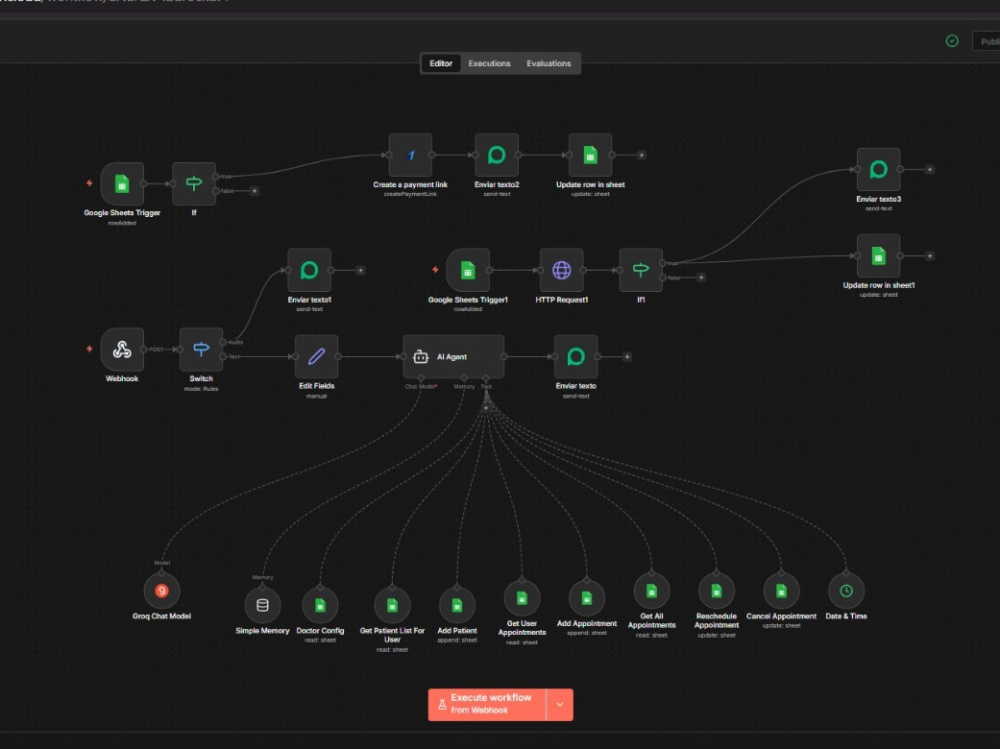Open the Doctor Config sheet tool
This screenshot has width=1000, height=749.
pos(320,605)
